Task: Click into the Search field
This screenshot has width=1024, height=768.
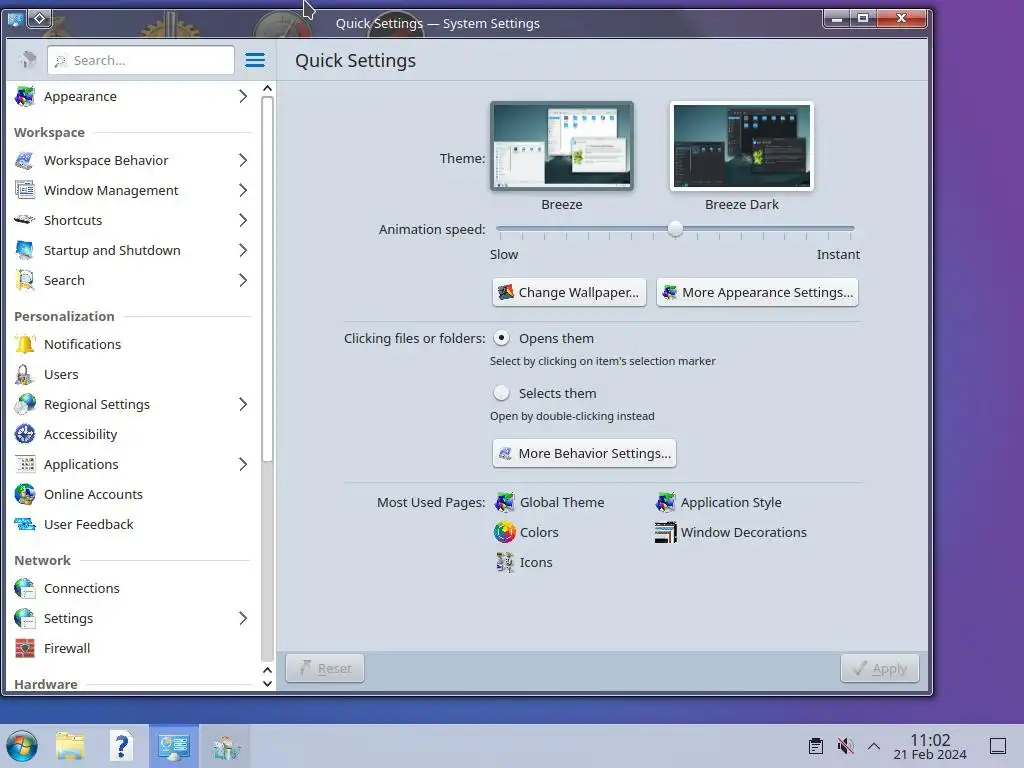Action: (141, 60)
